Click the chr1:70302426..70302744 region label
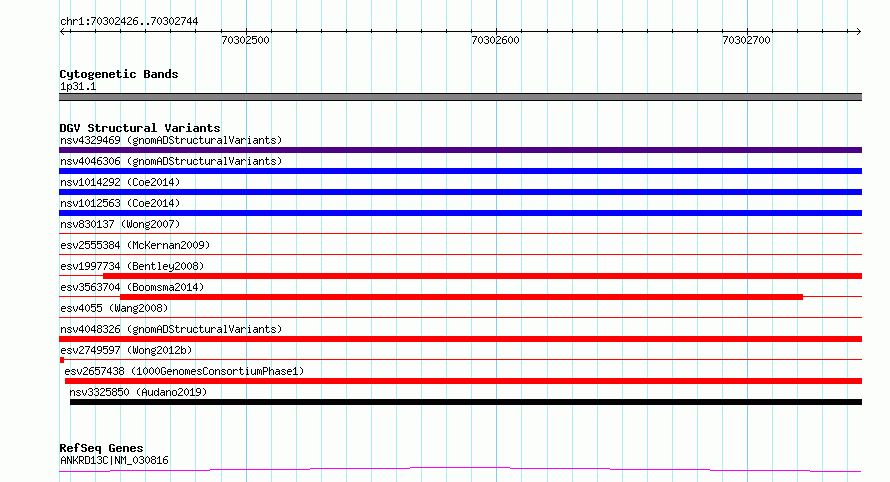 tap(129, 22)
